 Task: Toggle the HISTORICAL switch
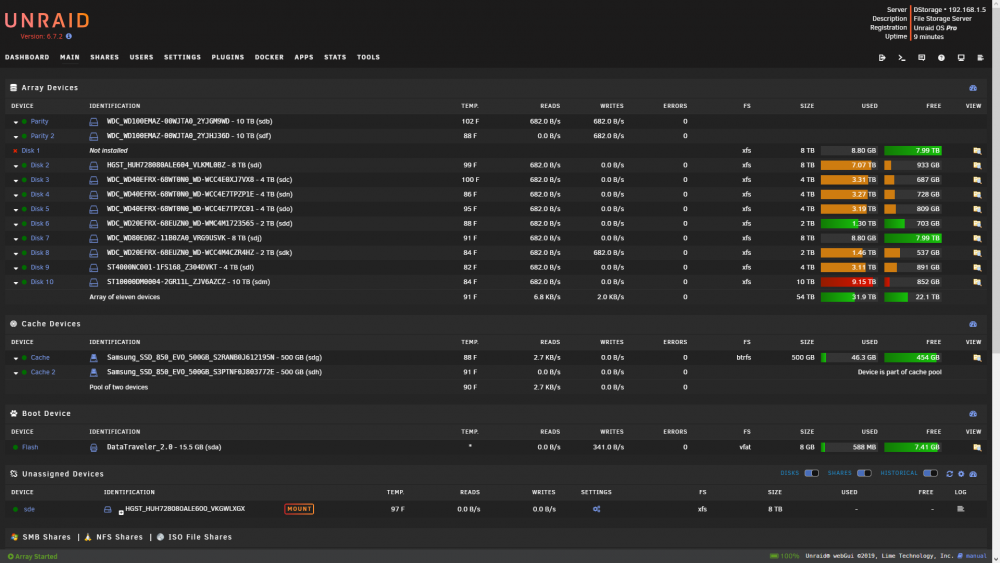click(930, 473)
